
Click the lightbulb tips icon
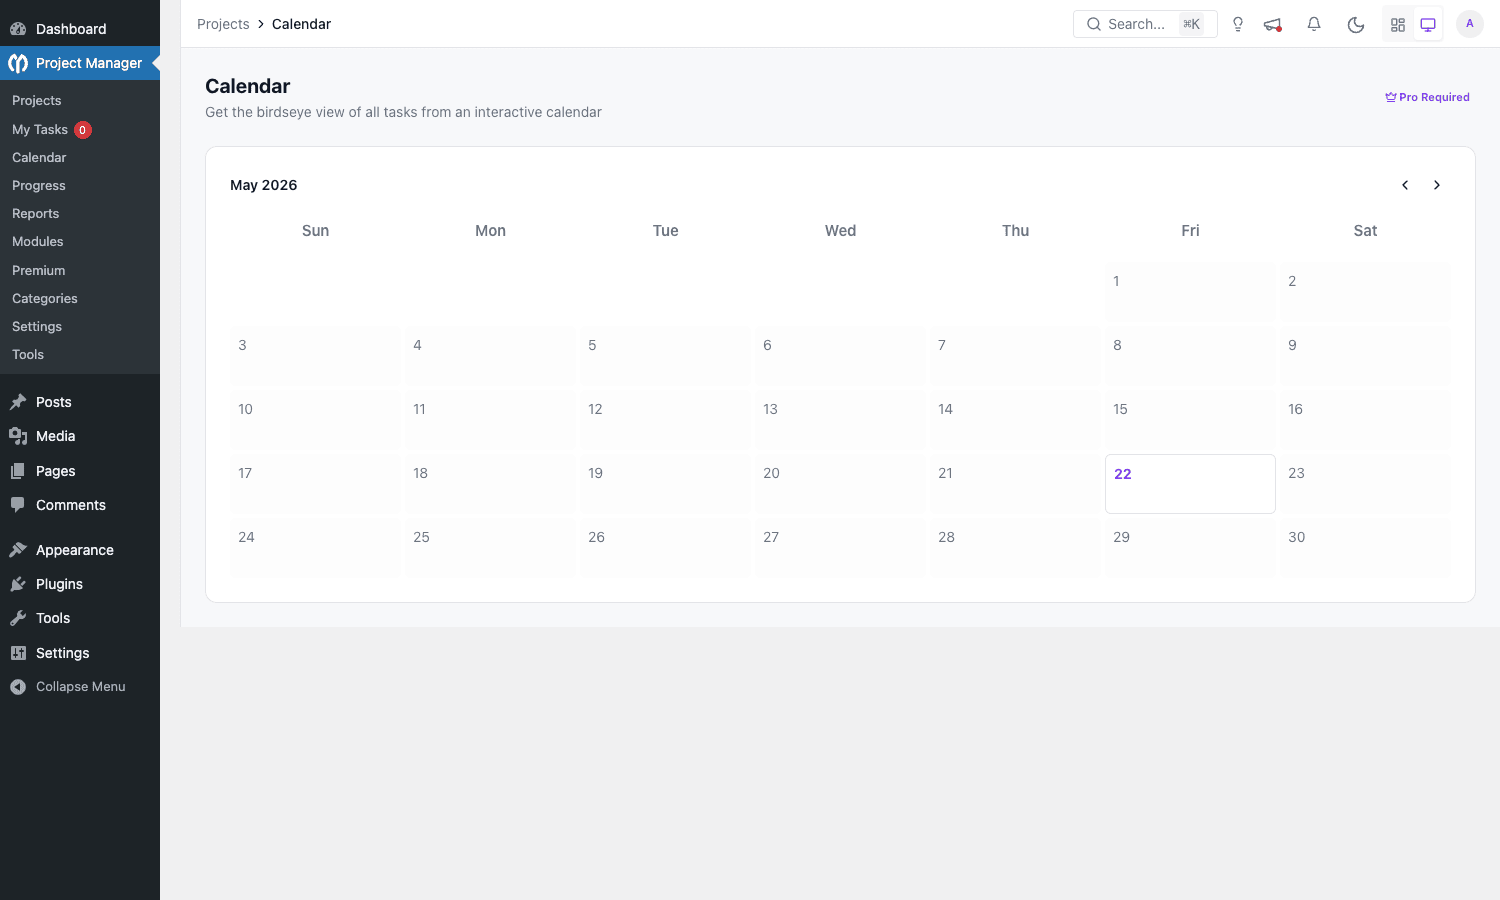[1238, 24]
